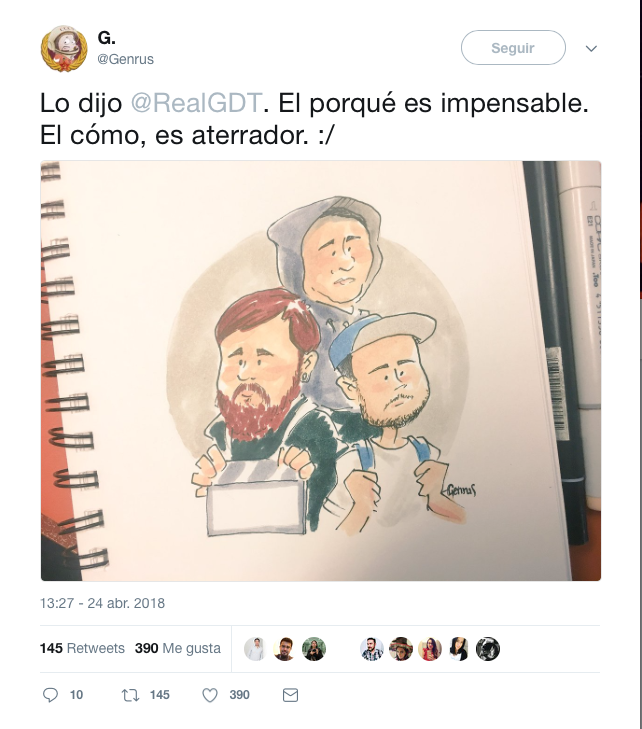Expand the tweet options chevron menu

coord(591,48)
